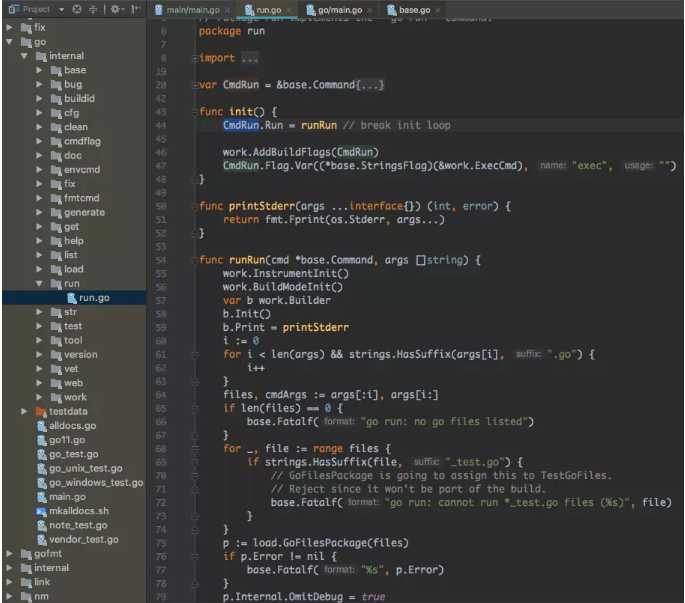Select the clean folder icon
The width and height of the screenshot is (685, 603).
tap(56, 128)
